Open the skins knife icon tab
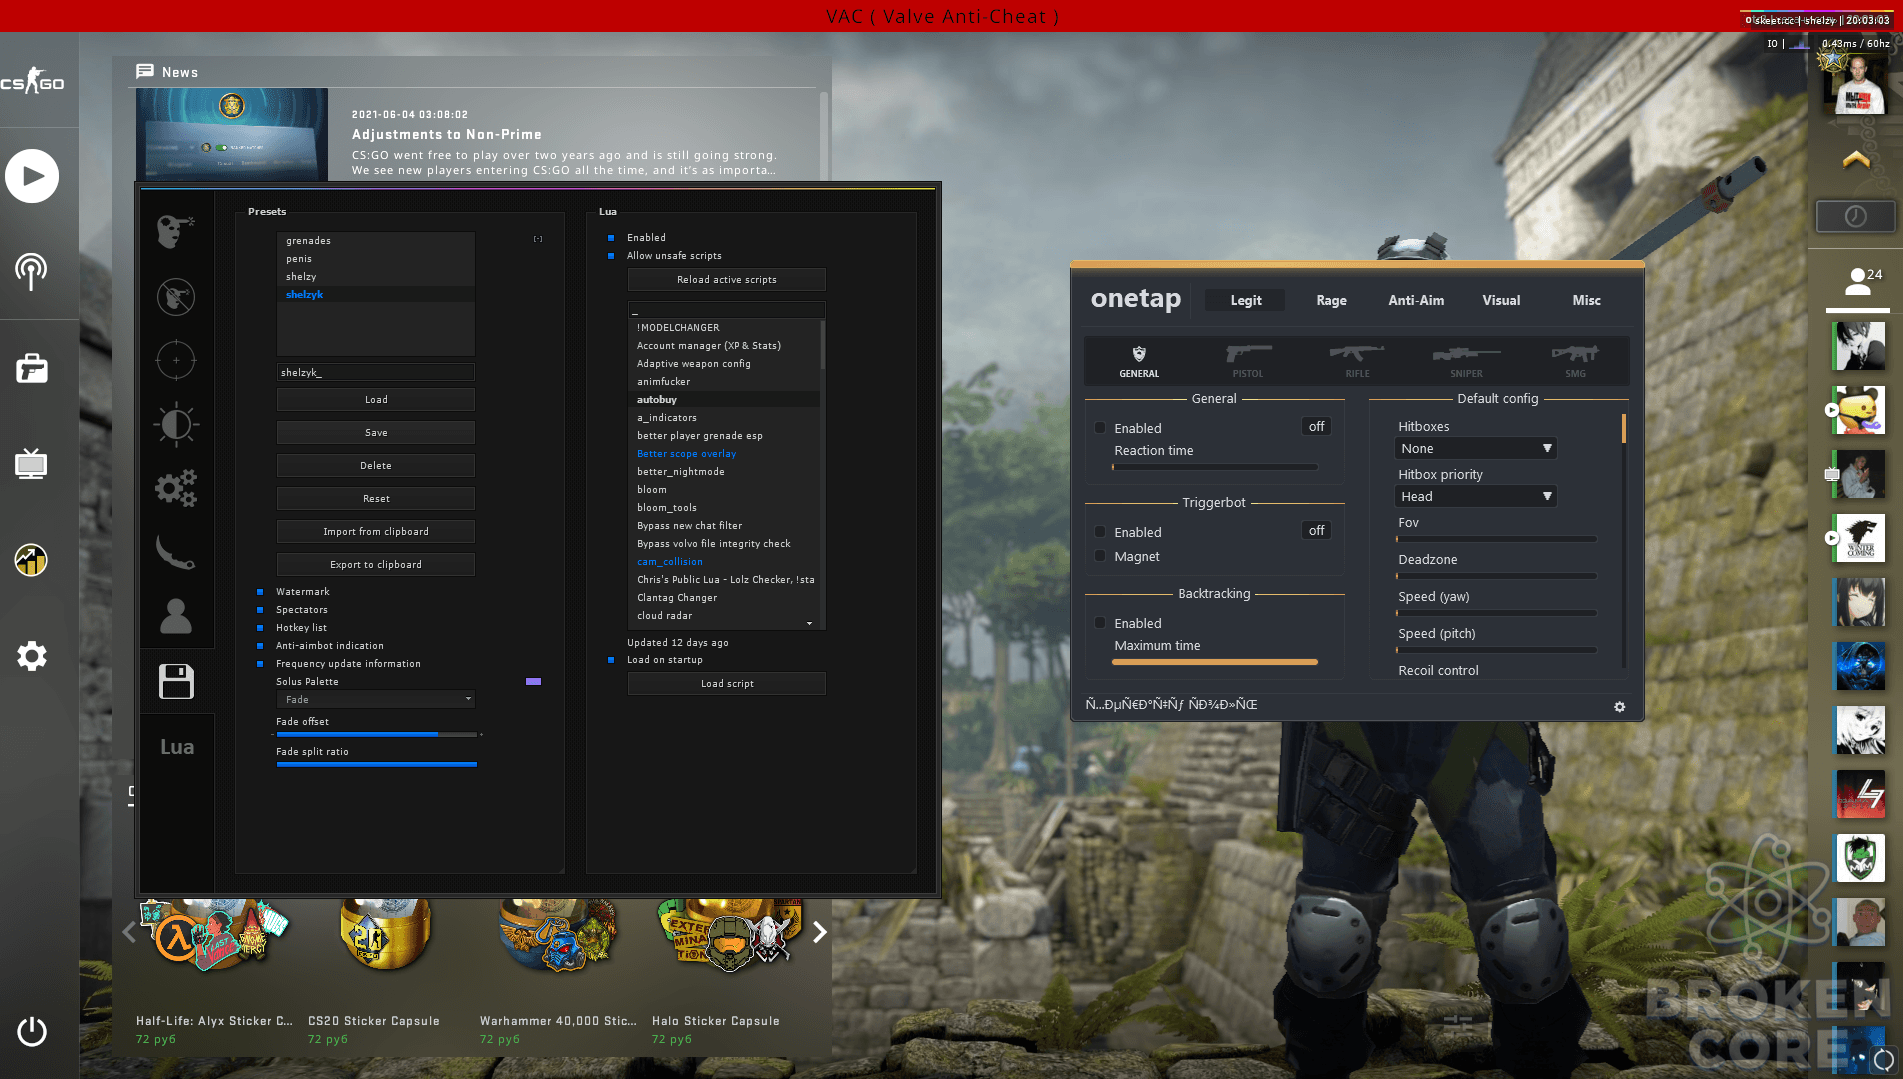 coord(175,552)
